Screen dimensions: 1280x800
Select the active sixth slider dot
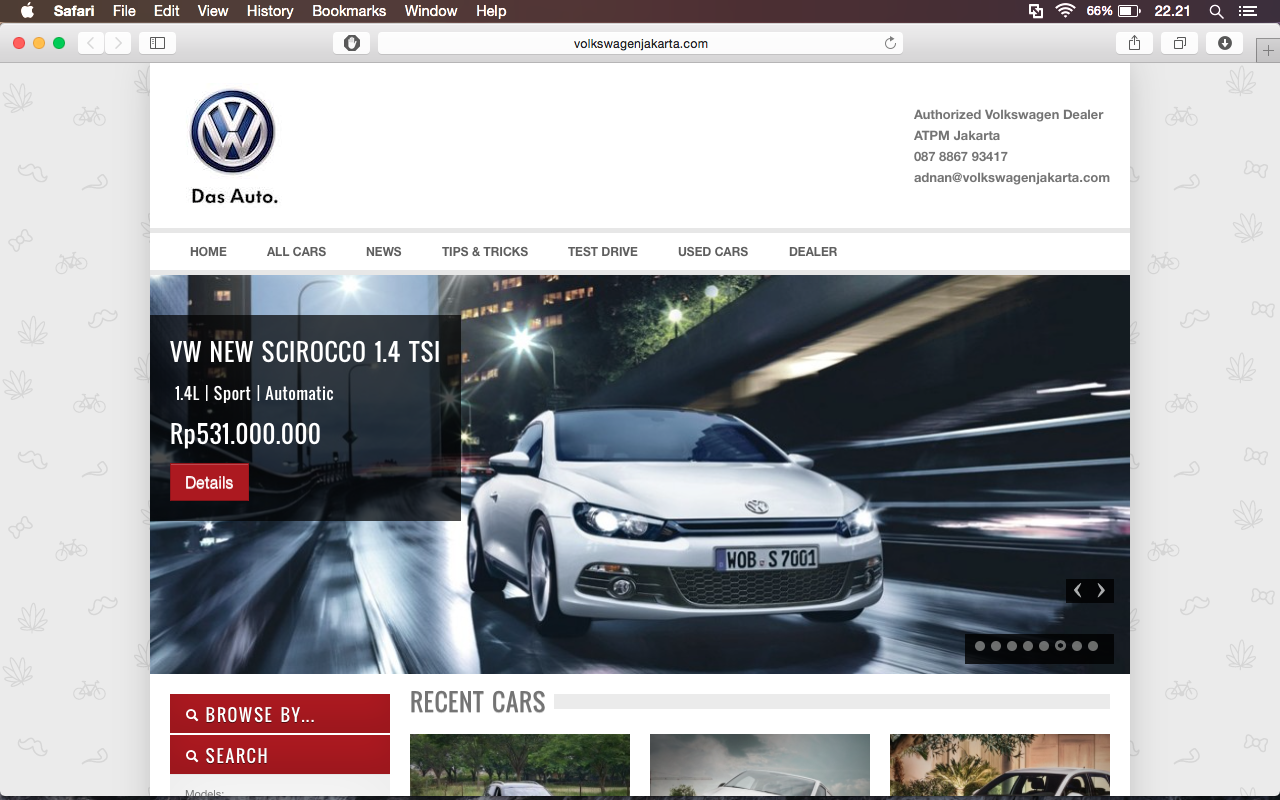tap(1060, 646)
